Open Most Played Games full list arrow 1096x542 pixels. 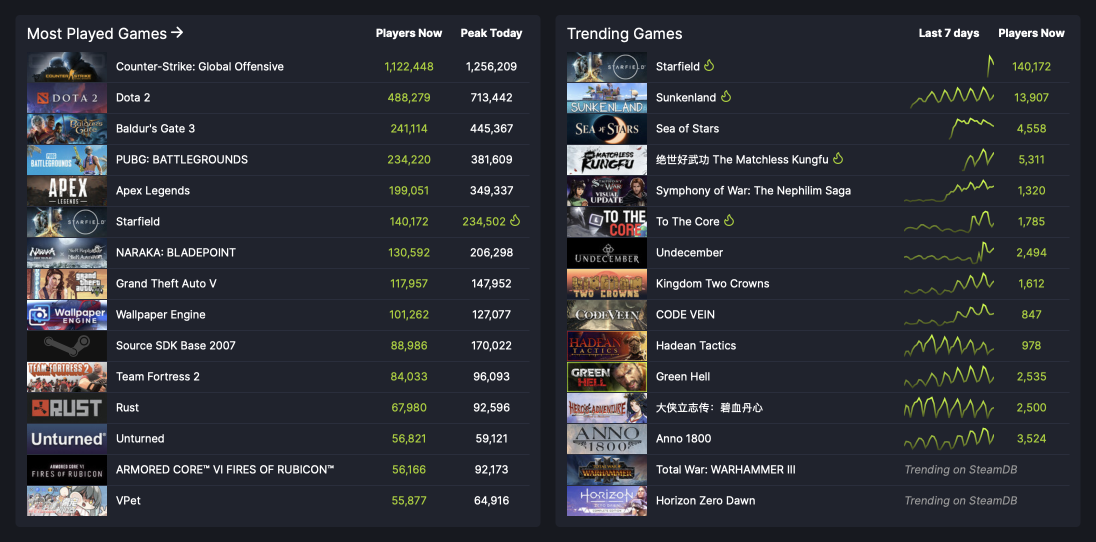(178, 33)
